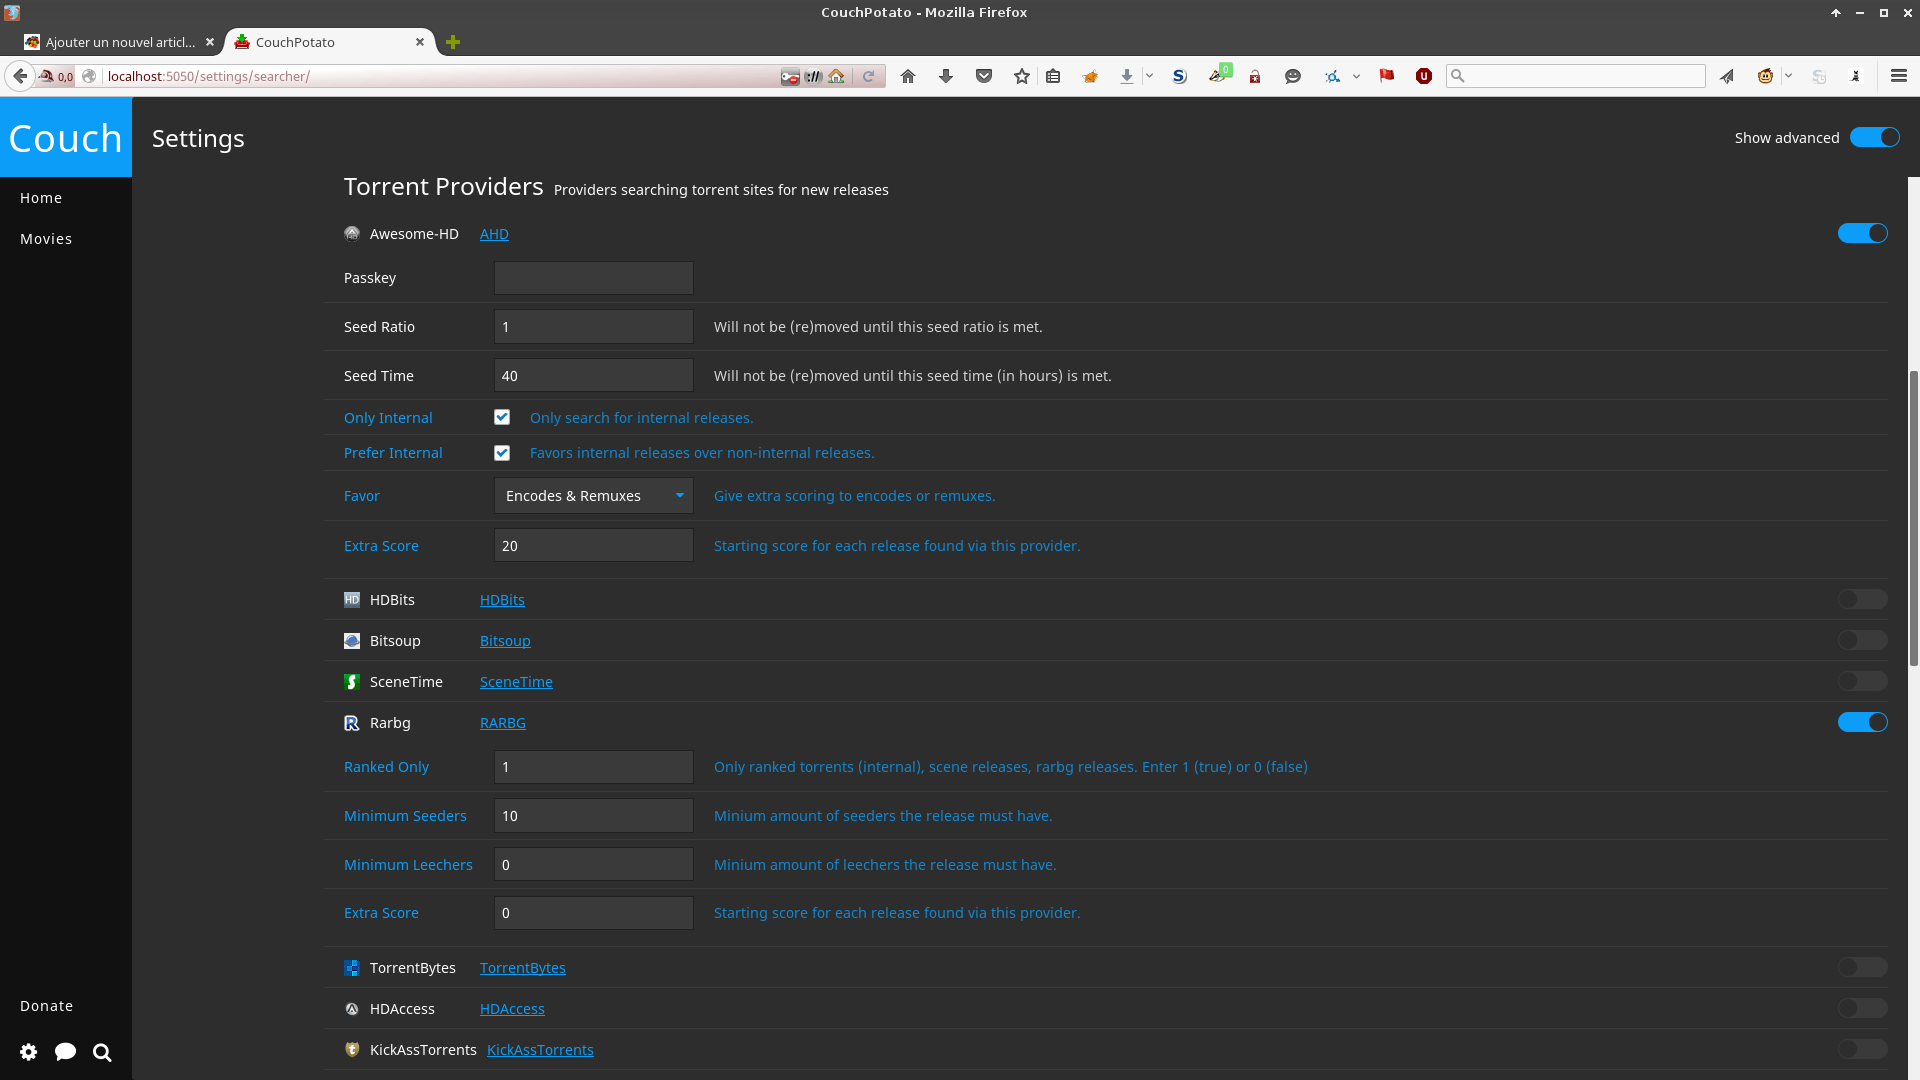This screenshot has width=1920, height=1080.
Task: Expand the Greasemonkey dropdown arrow
Action: tap(1788, 76)
